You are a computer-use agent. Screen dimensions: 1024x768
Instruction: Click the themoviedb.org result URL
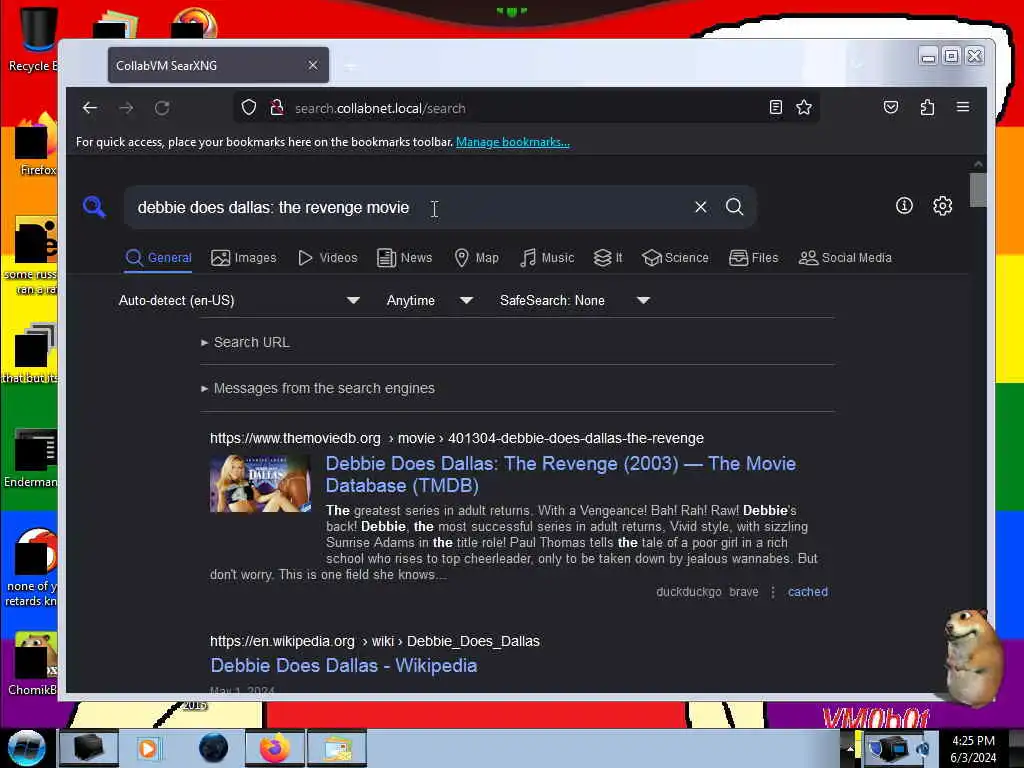[x=456, y=438]
